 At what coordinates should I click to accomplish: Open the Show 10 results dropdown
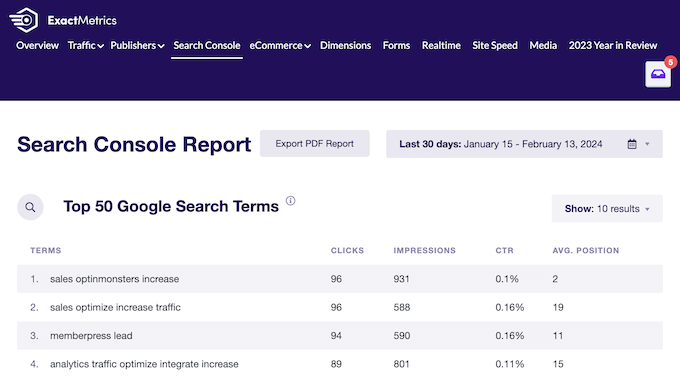click(607, 209)
